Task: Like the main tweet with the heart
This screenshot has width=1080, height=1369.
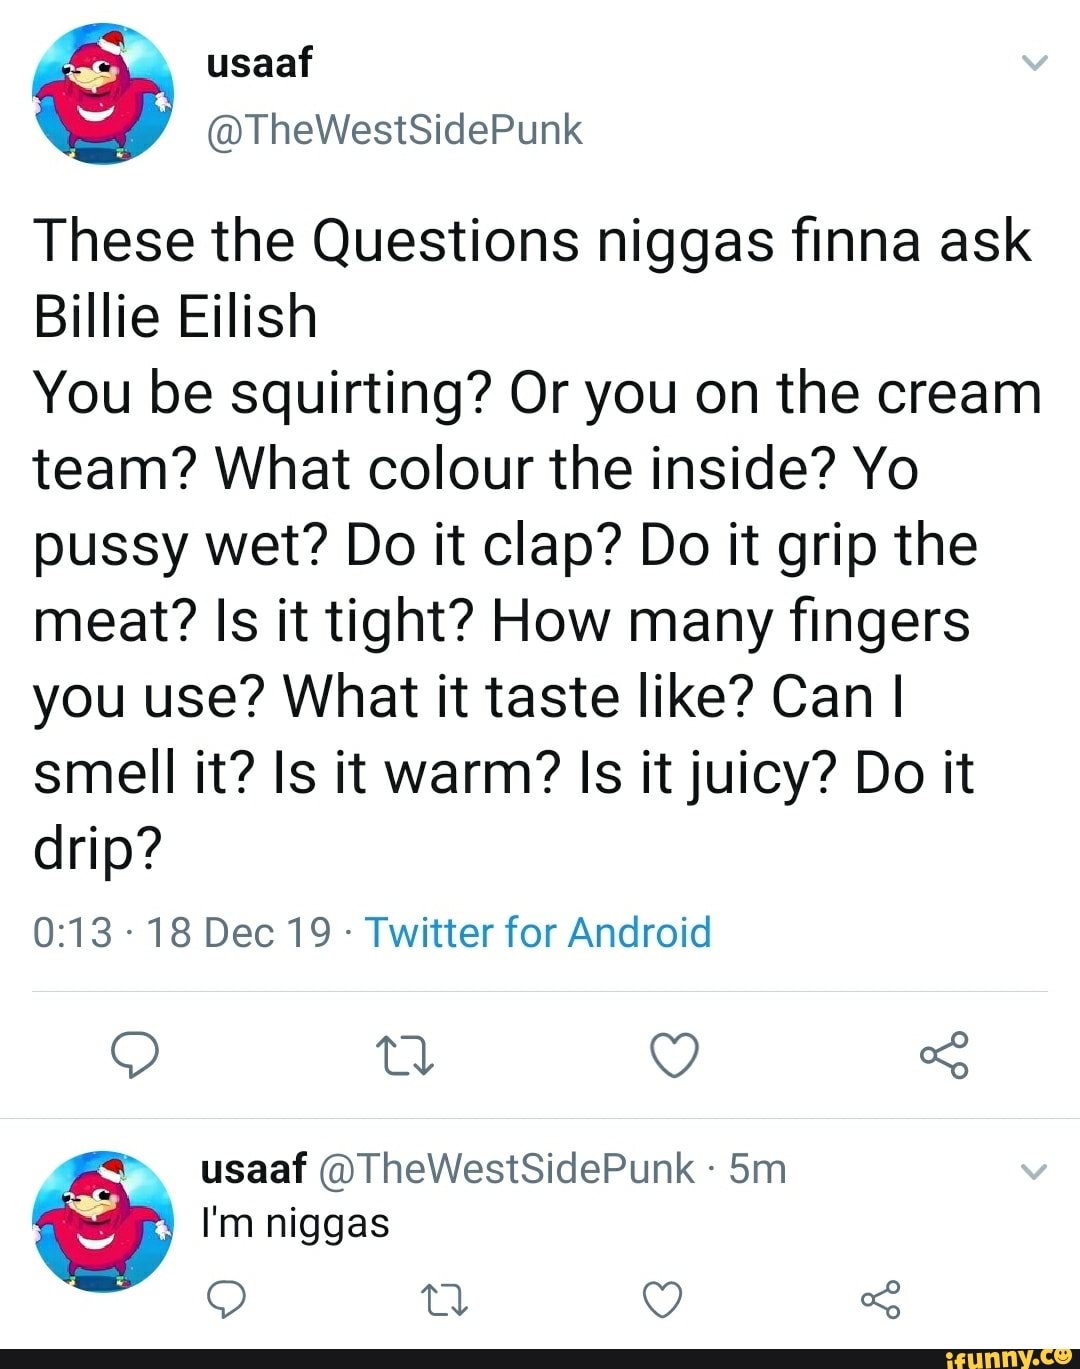Action: pos(674,1055)
